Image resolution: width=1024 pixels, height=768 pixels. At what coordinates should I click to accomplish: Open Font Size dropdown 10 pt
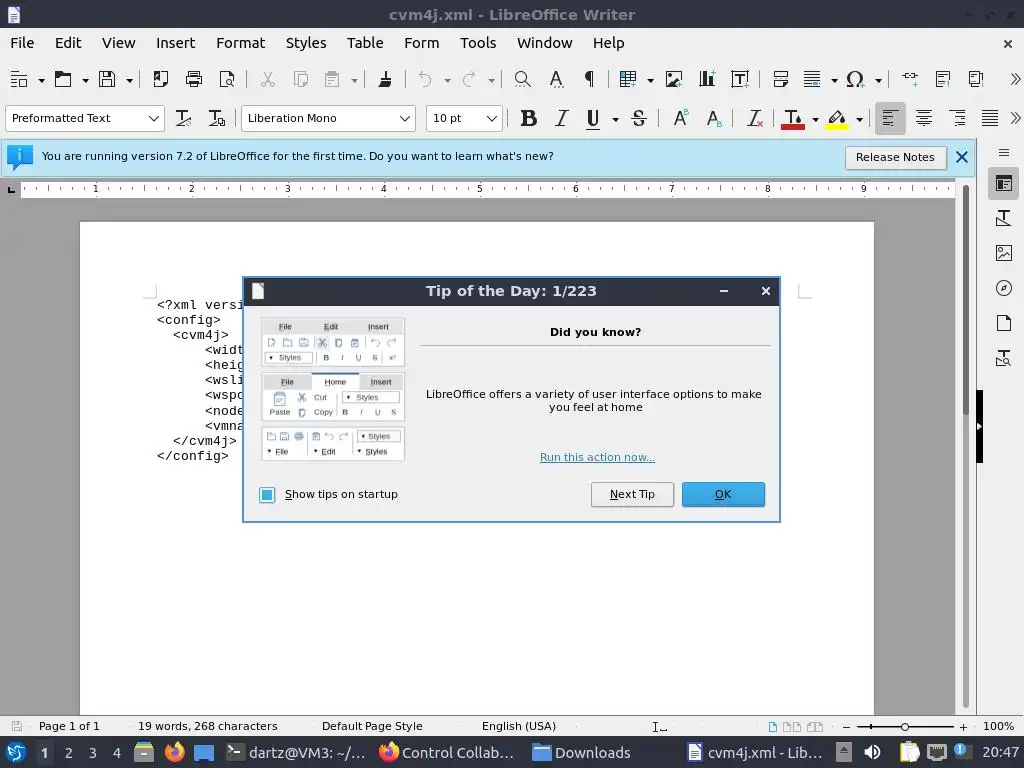pyautogui.click(x=492, y=118)
